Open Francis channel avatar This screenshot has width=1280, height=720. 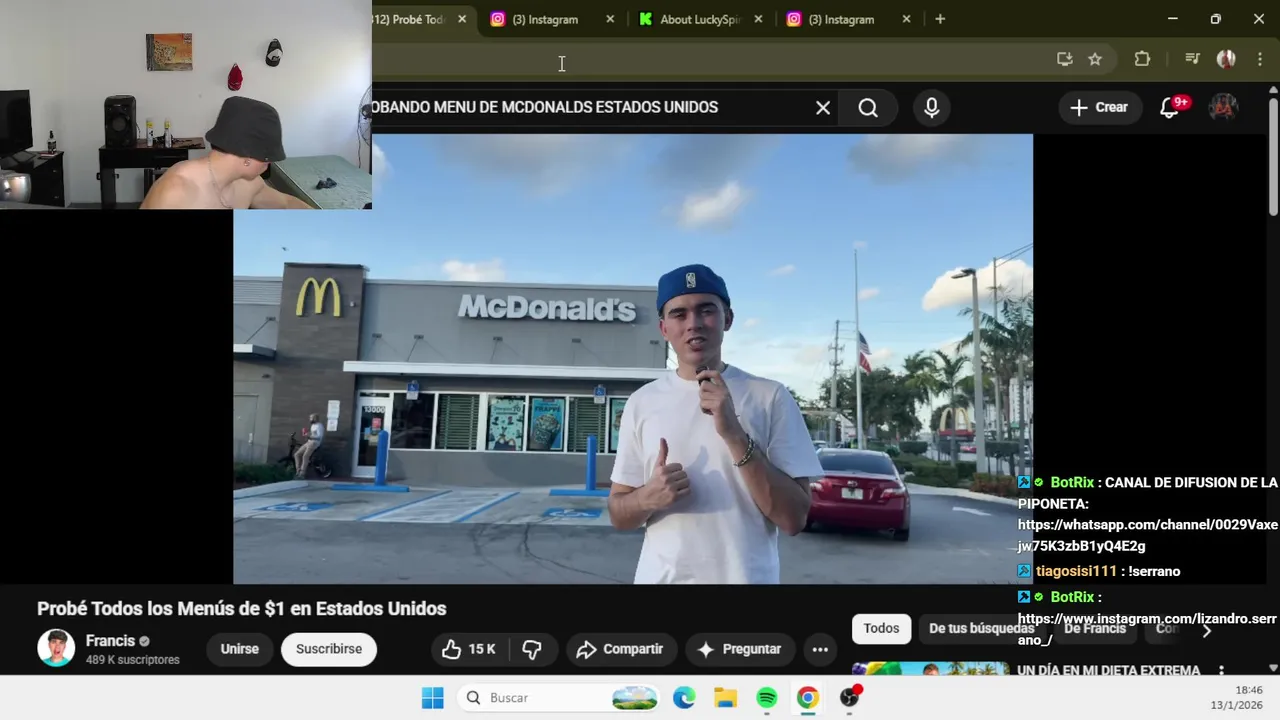56,648
